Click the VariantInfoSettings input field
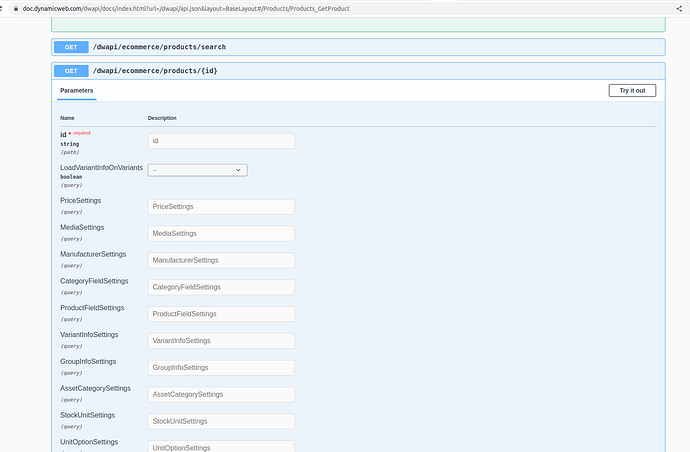 click(x=221, y=341)
